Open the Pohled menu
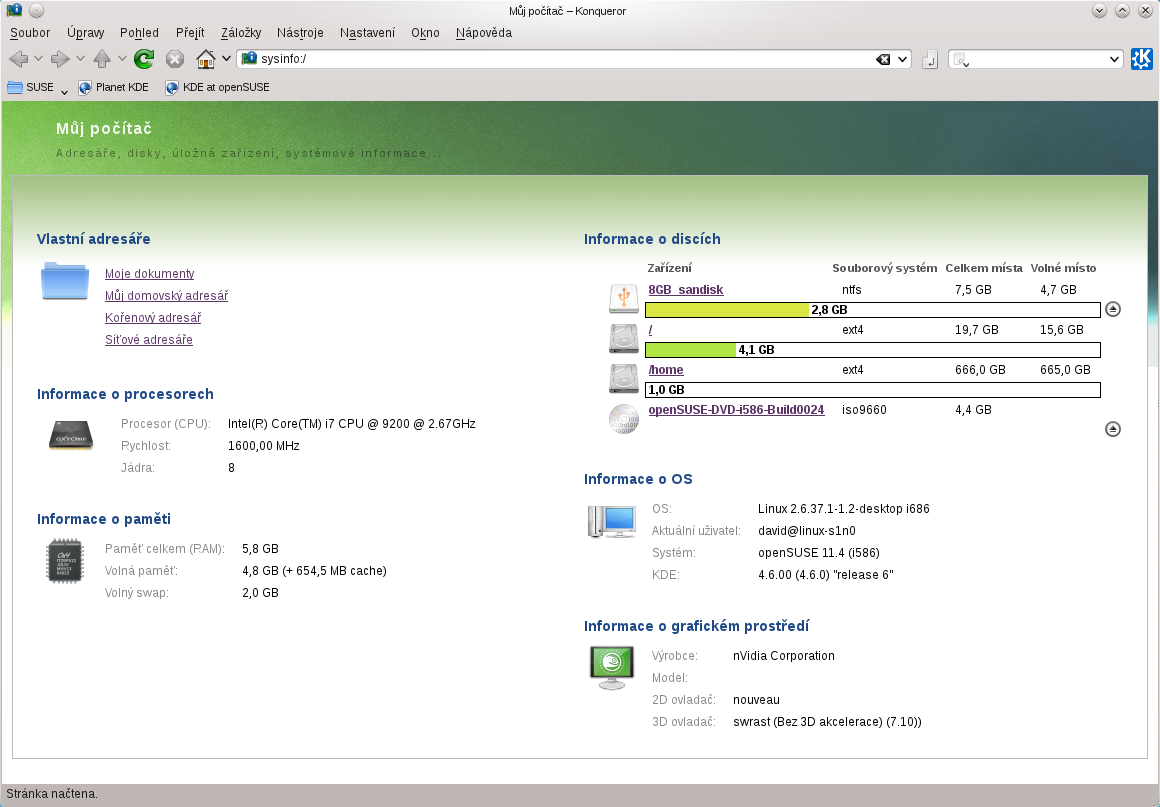Viewport: 1160px width, 807px height. [x=139, y=33]
